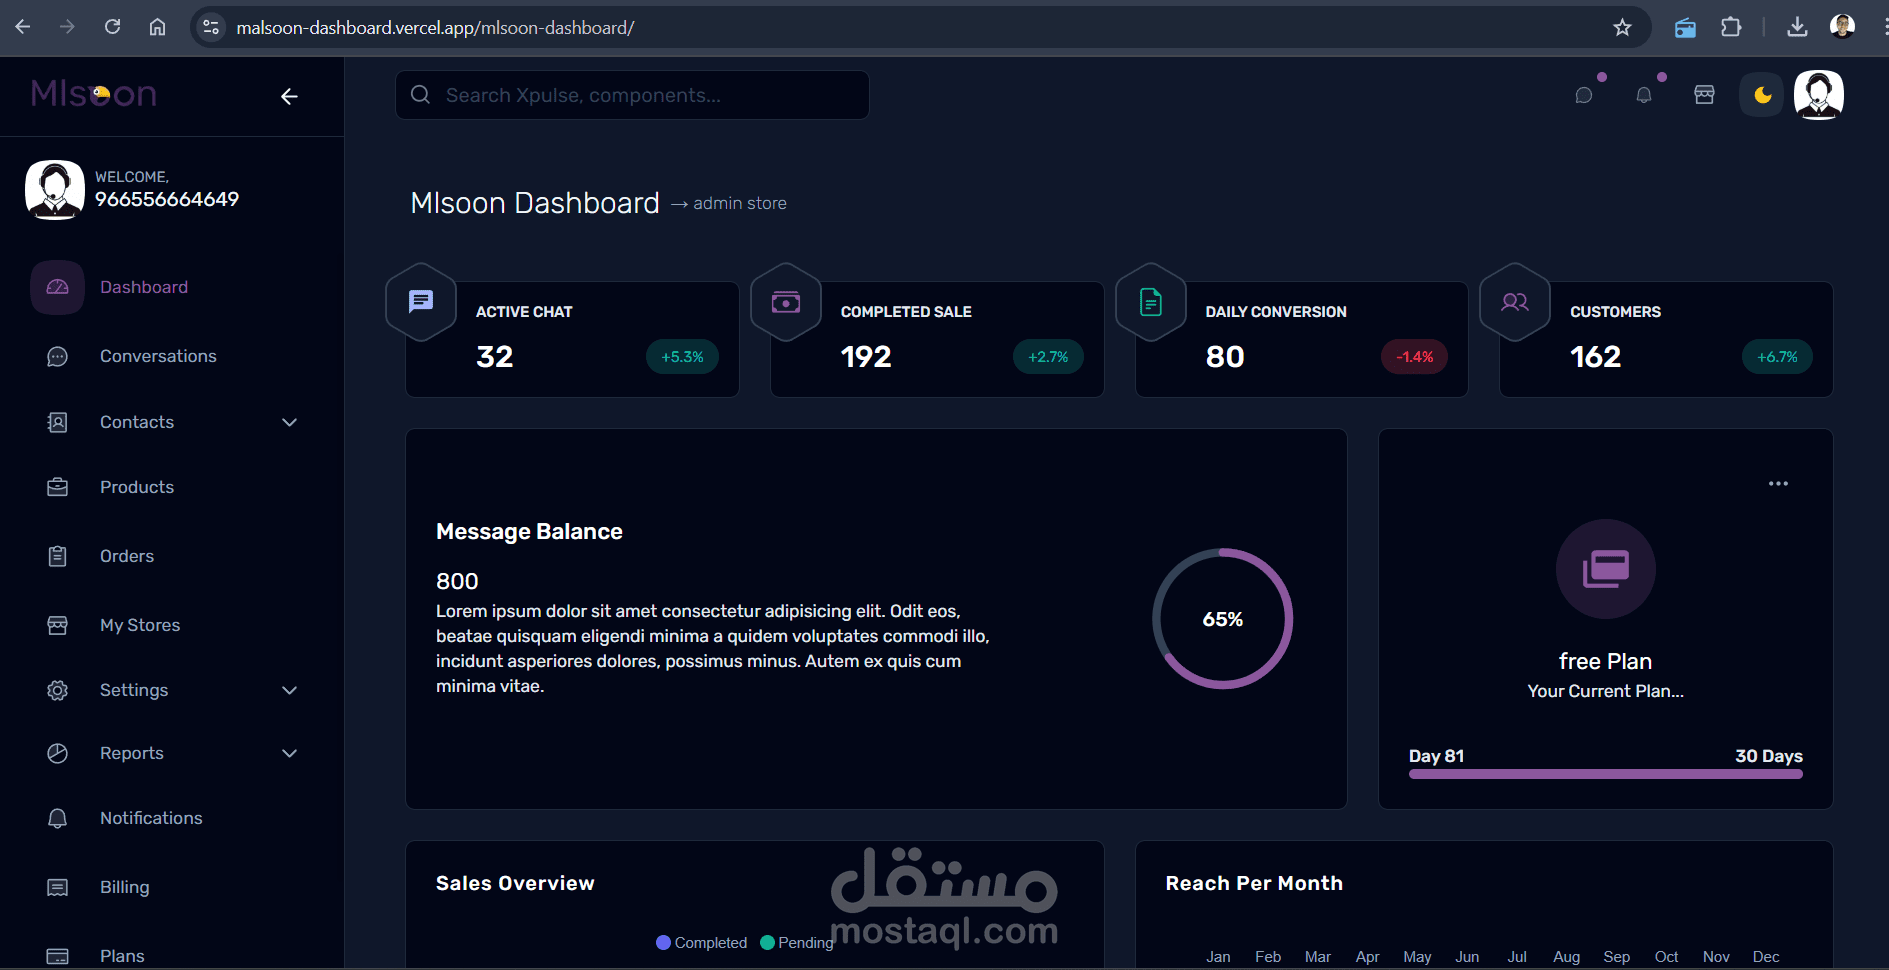Click the sidebar profile avatar
This screenshot has height=970, width=1889.
coord(55,190)
